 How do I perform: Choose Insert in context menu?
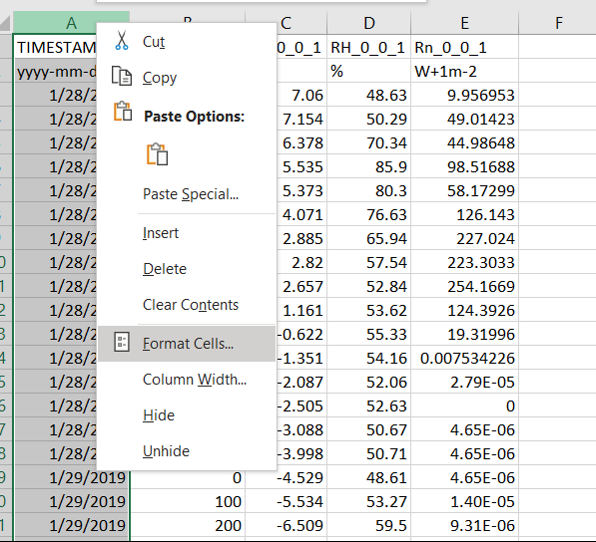(x=160, y=233)
